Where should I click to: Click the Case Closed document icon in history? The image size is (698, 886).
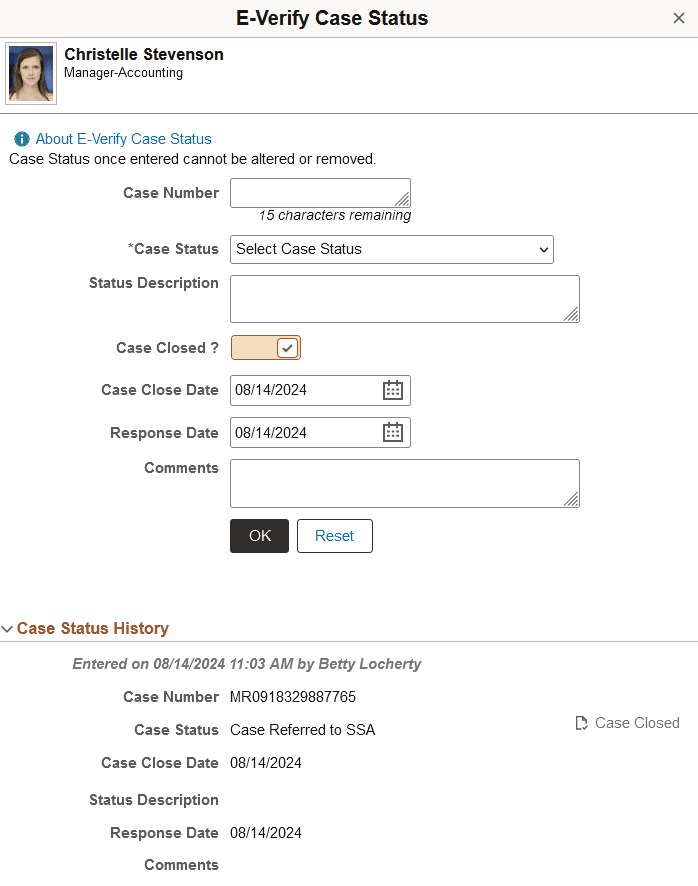[580, 722]
